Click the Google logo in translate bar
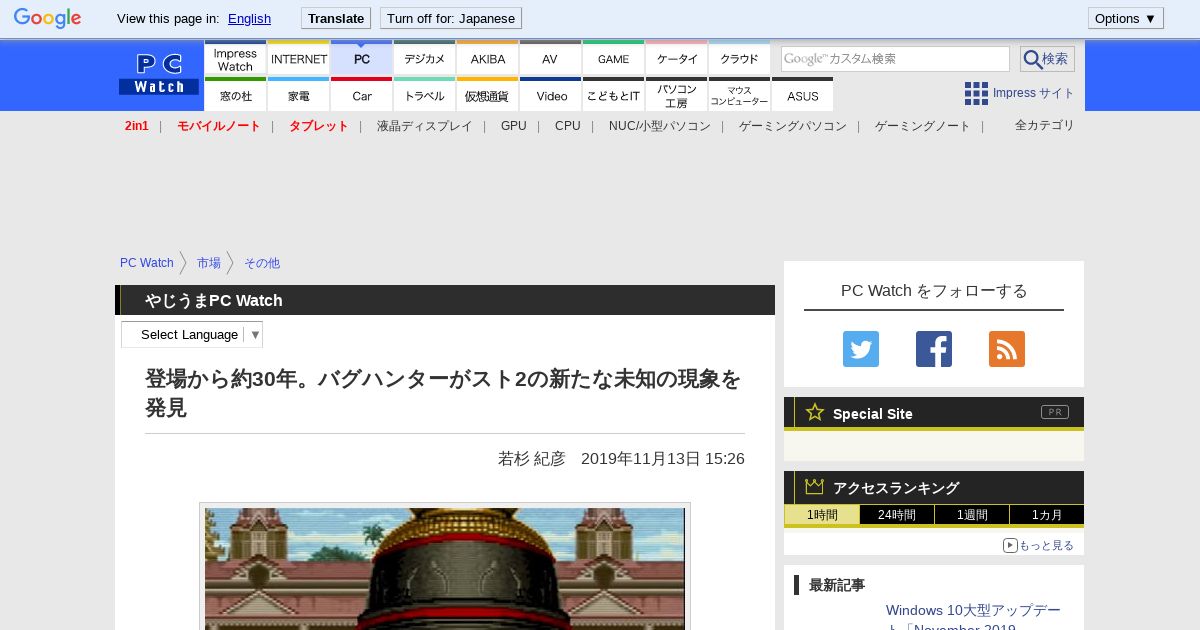This screenshot has width=1200, height=630. [x=47, y=18]
